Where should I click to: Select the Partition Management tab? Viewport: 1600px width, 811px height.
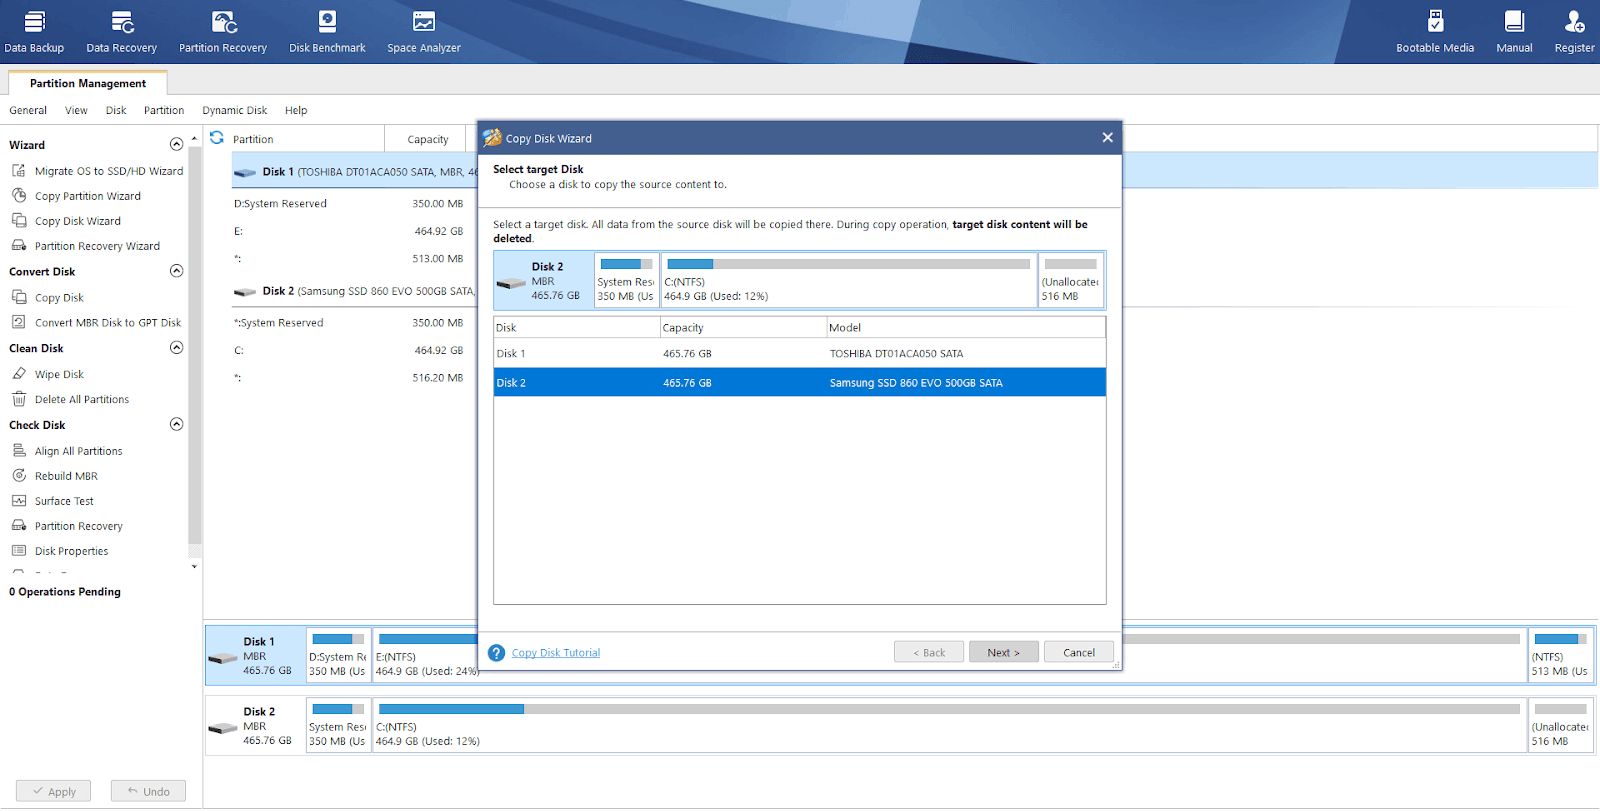point(88,83)
